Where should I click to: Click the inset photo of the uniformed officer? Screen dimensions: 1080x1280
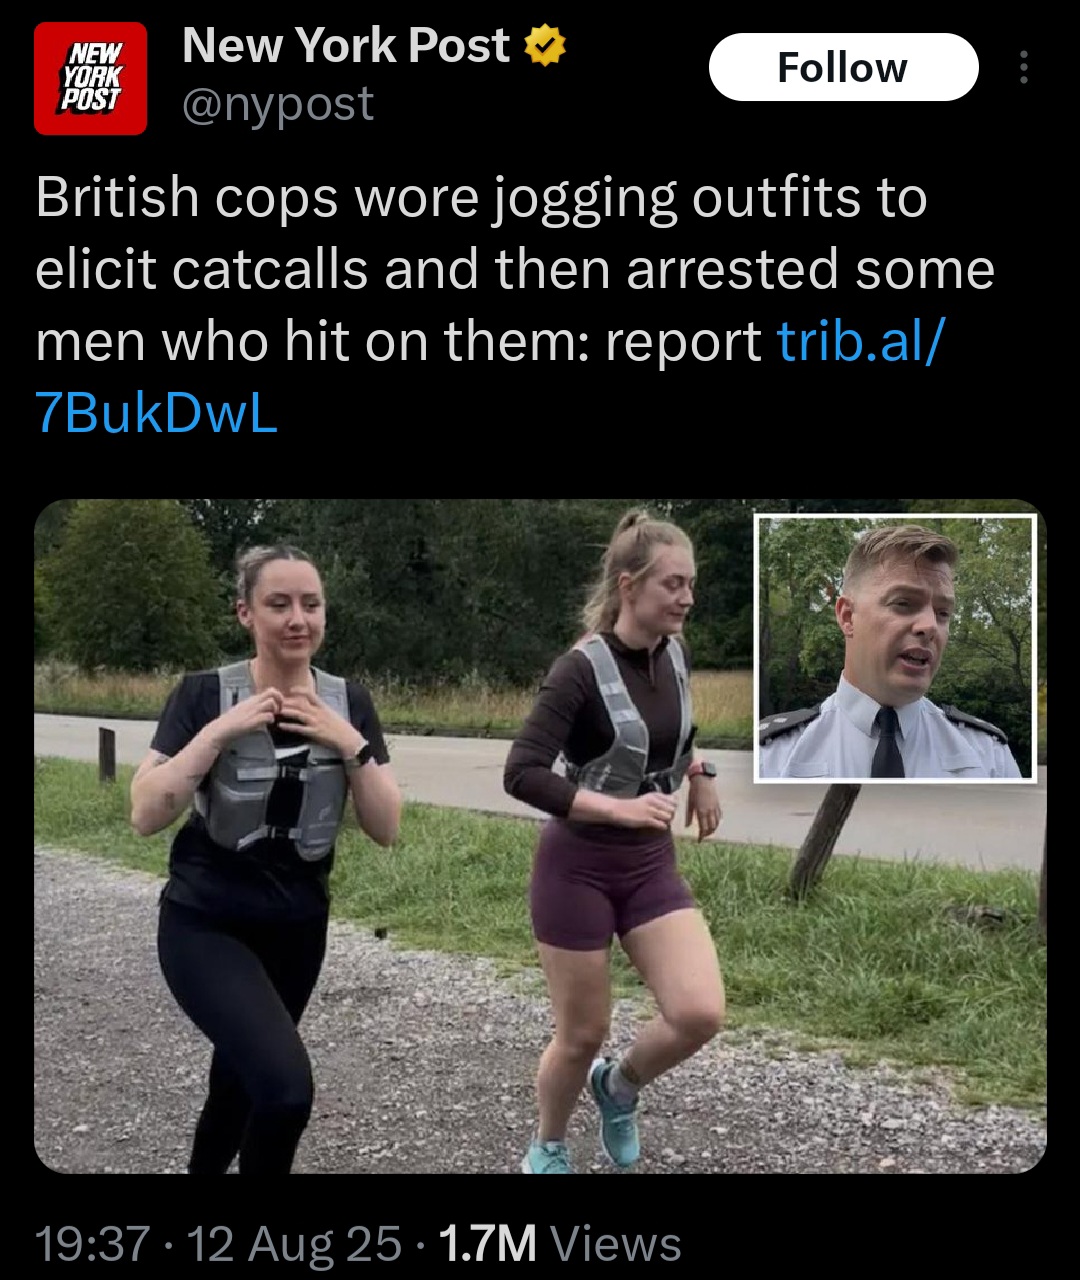(895, 648)
